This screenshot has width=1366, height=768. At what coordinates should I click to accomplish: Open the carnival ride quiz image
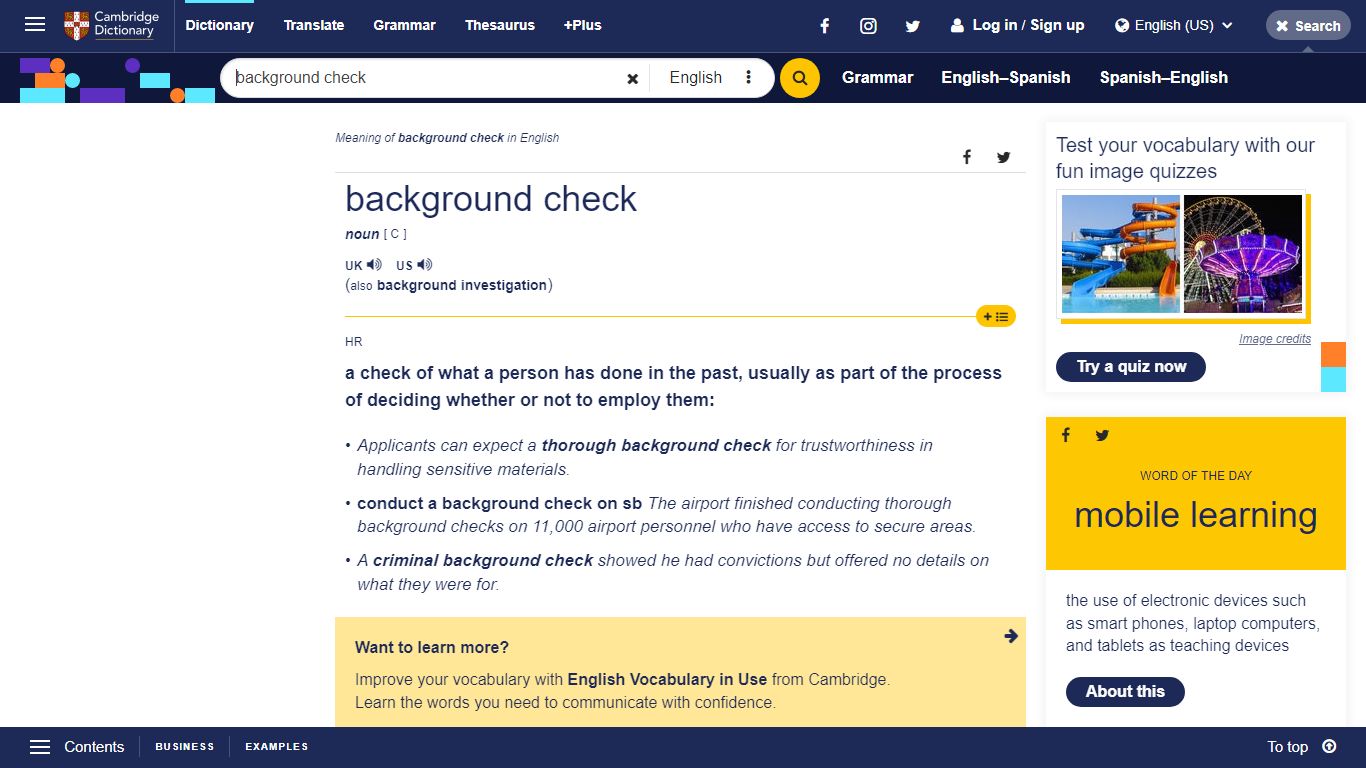(x=1243, y=254)
